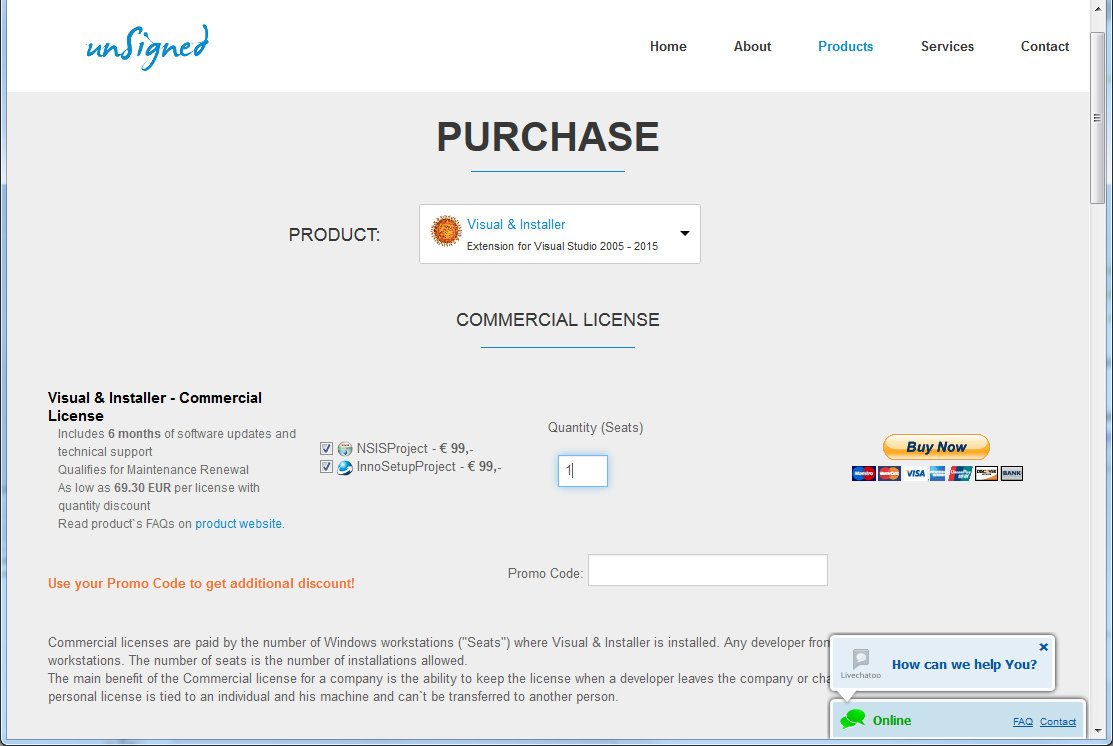Open the chat widget FAQ link
1113x746 pixels.
(x=1023, y=722)
